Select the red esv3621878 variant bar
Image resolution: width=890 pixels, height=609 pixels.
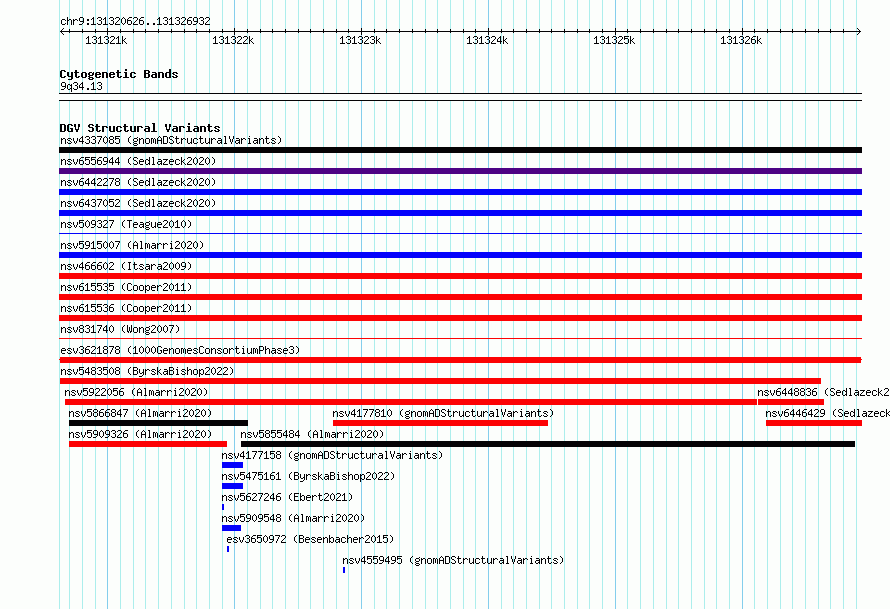[460, 360]
